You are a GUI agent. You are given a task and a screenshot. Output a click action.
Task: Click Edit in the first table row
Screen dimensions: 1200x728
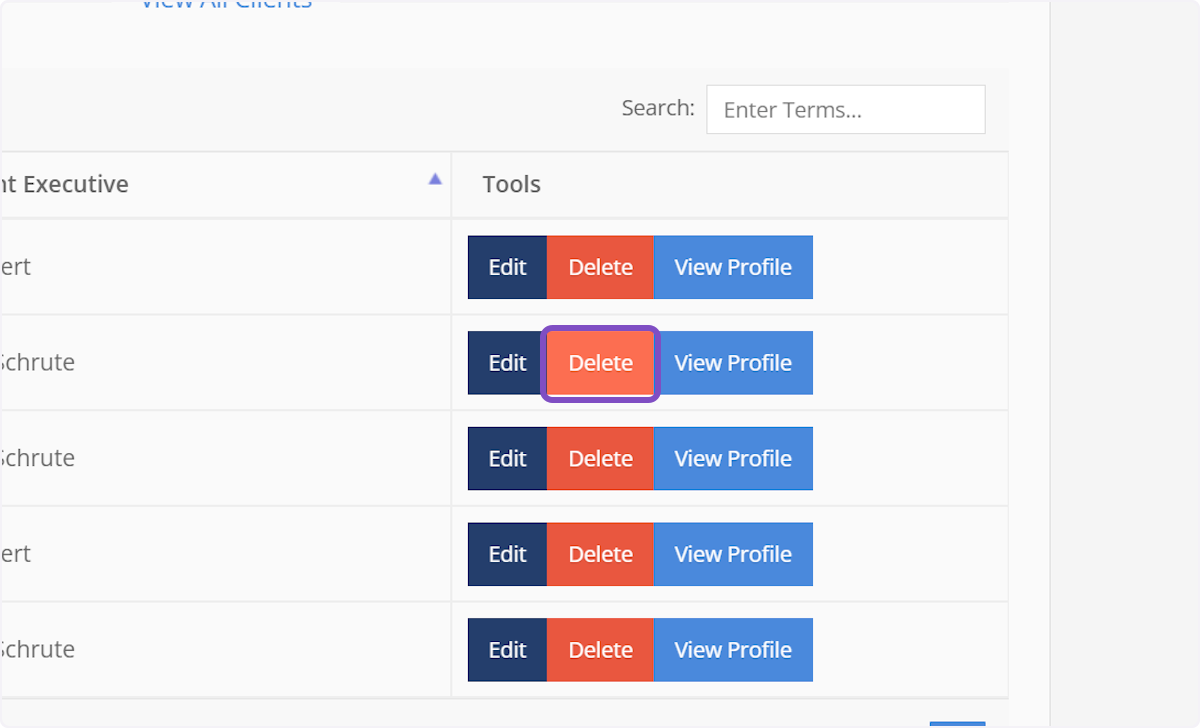pos(507,267)
